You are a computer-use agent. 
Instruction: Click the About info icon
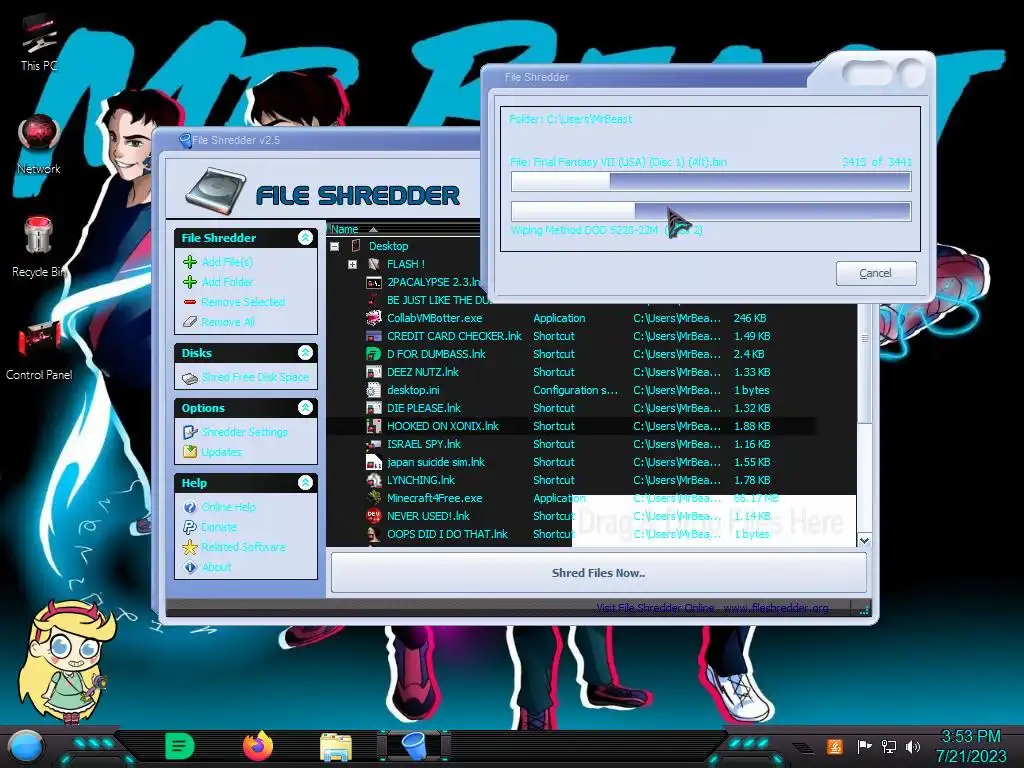(x=190, y=568)
